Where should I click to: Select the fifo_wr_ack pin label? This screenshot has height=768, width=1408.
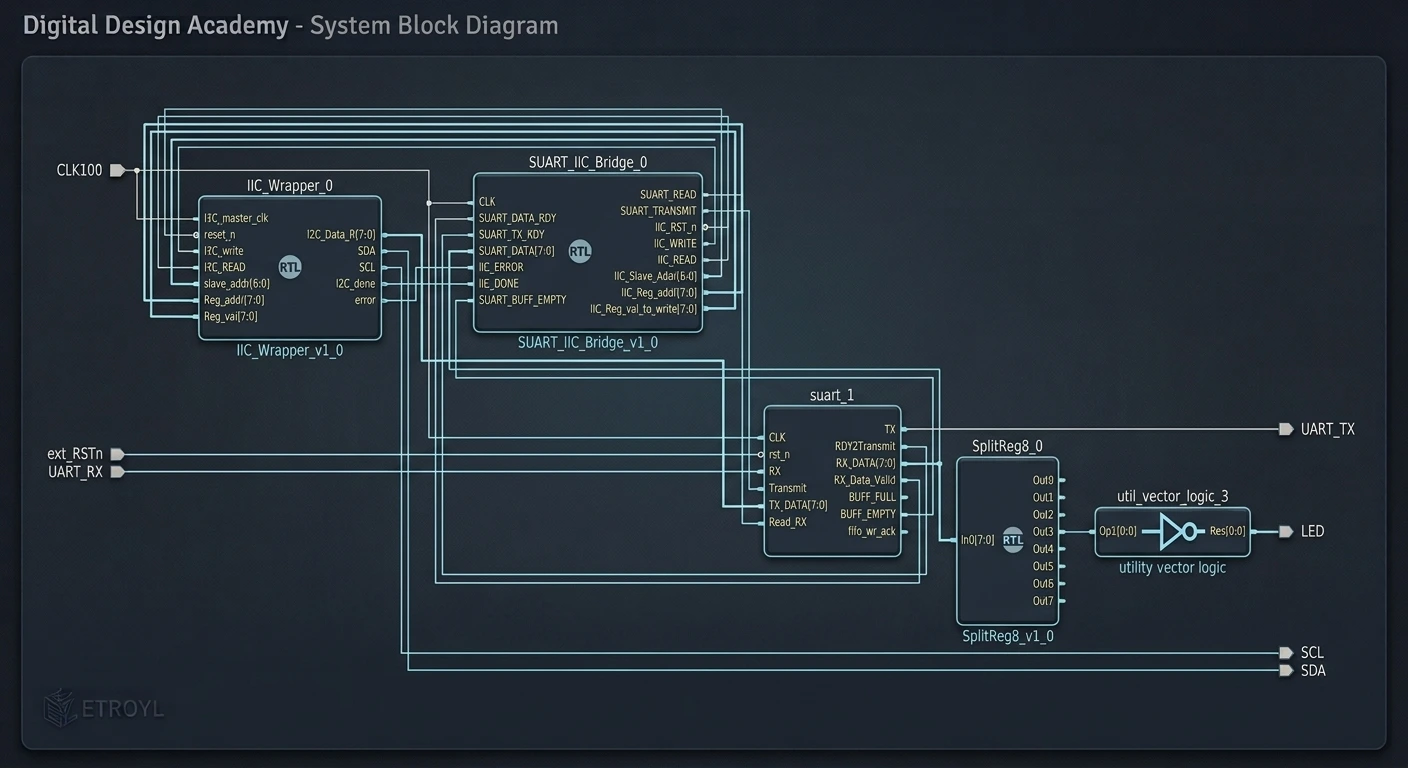872,531
